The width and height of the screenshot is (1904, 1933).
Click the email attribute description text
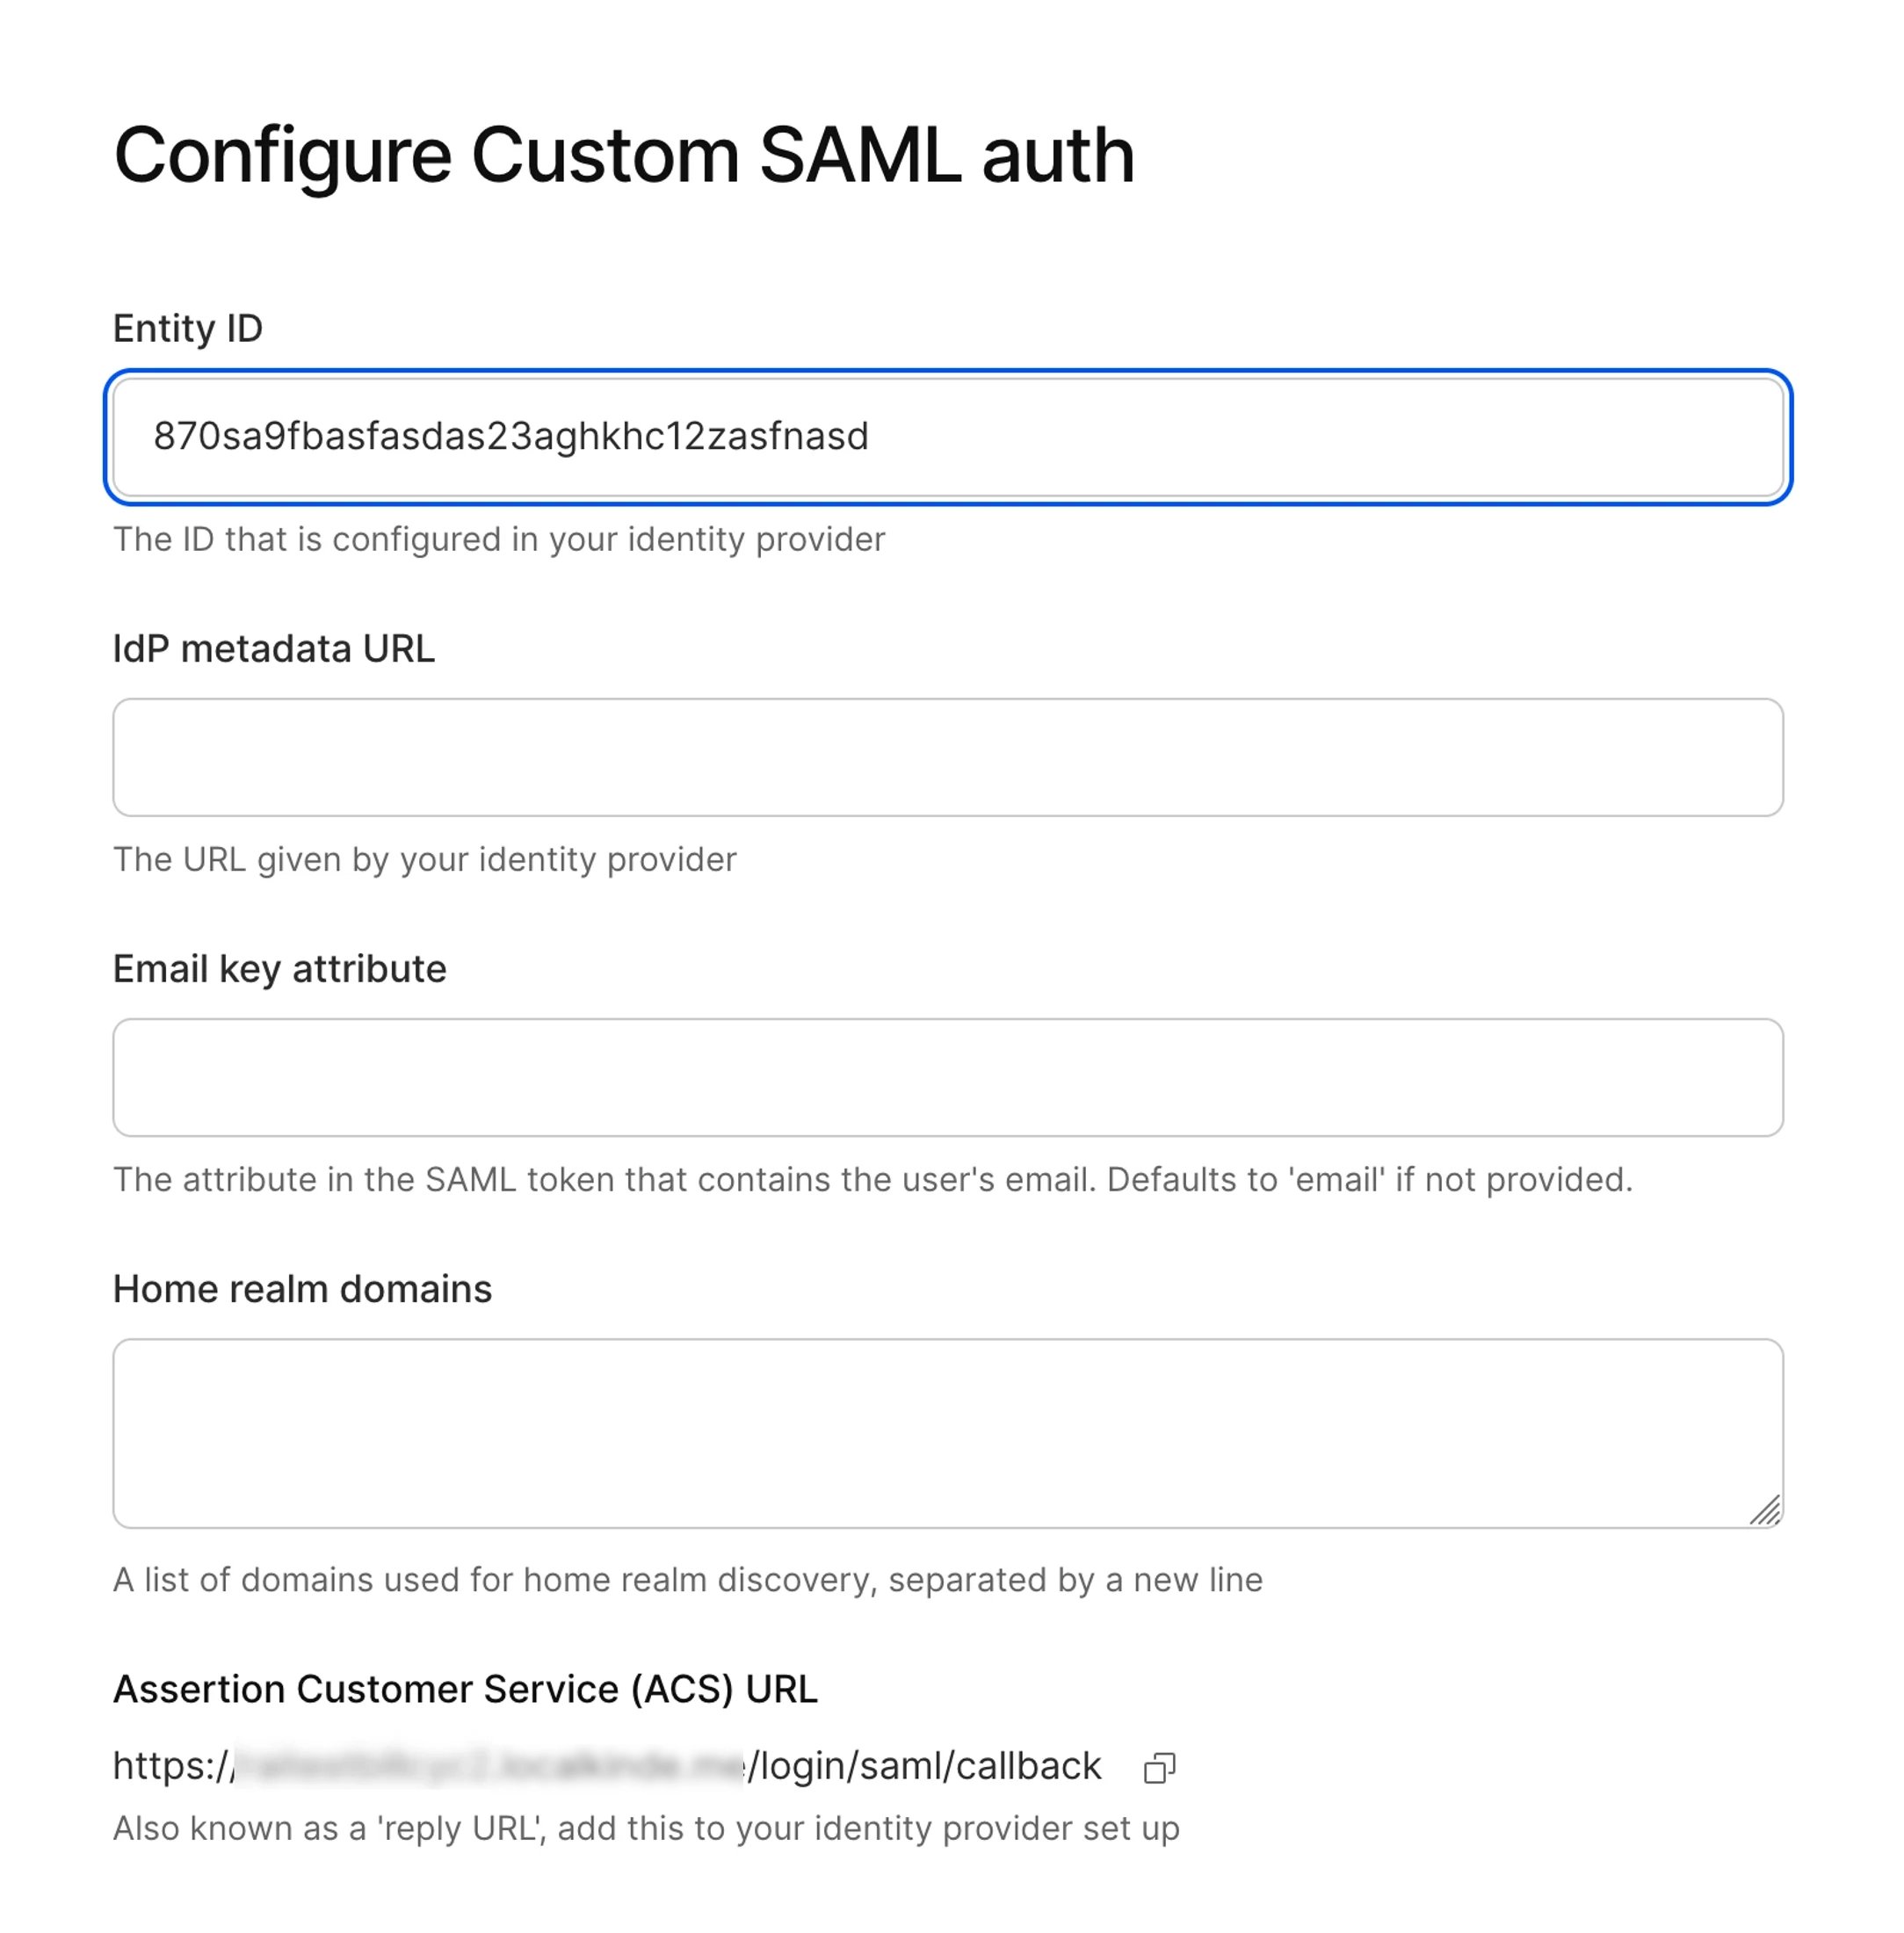point(871,1180)
